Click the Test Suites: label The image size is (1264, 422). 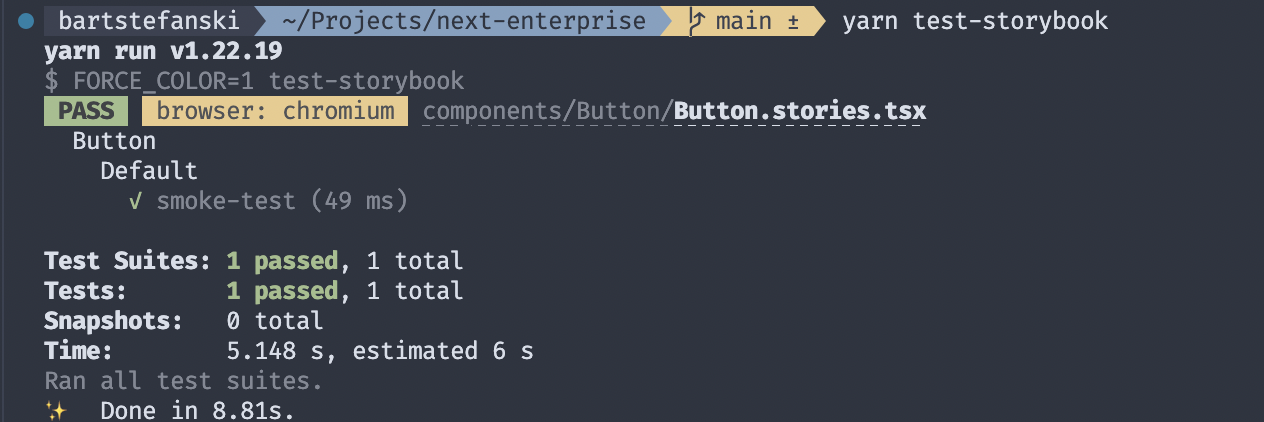tap(128, 261)
